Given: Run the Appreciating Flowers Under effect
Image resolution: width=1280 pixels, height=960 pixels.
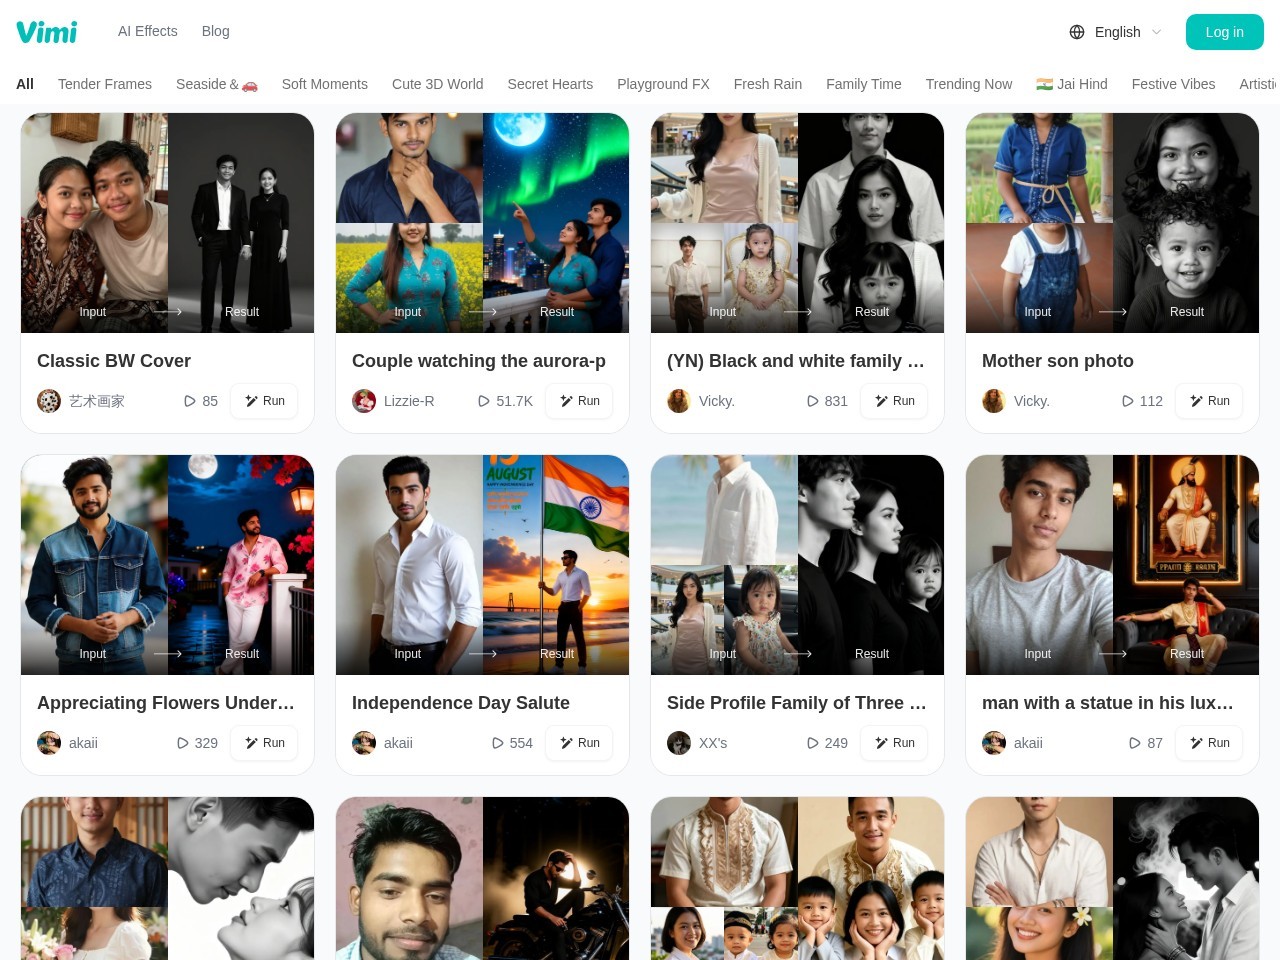Looking at the screenshot, I should click(x=265, y=743).
